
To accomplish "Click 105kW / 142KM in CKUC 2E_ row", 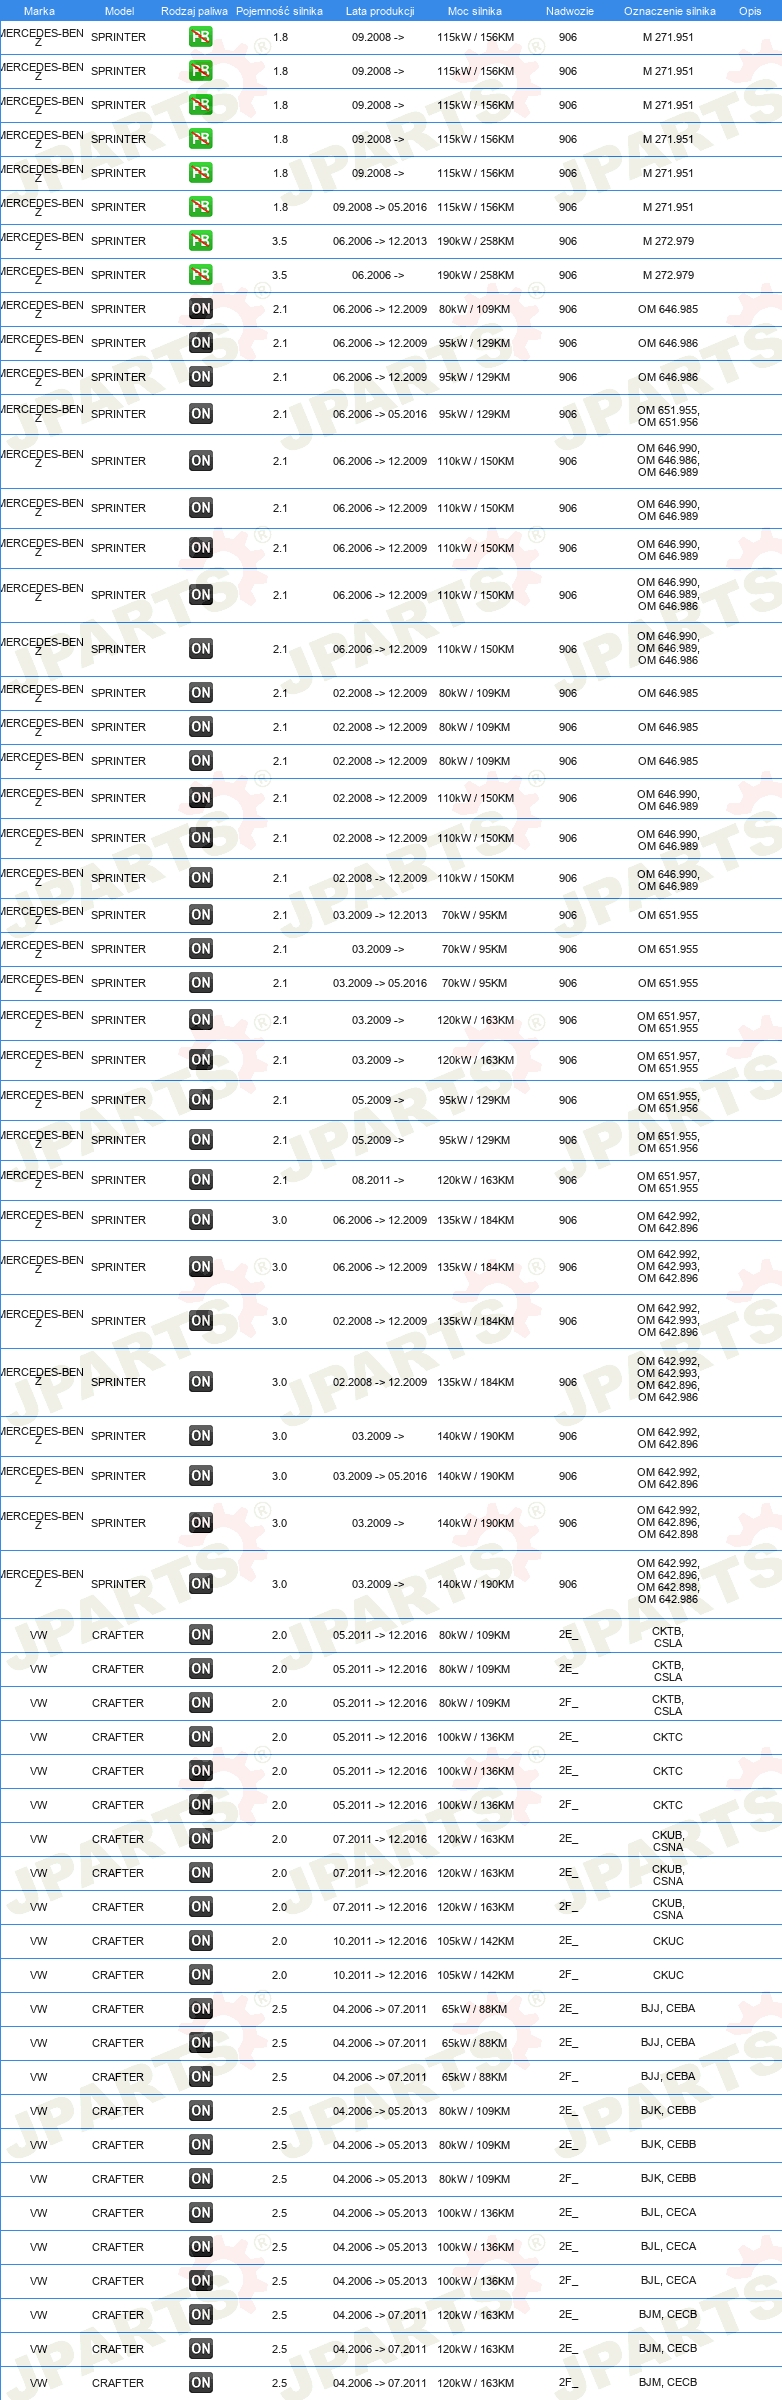I will click(x=475, y=1941).
